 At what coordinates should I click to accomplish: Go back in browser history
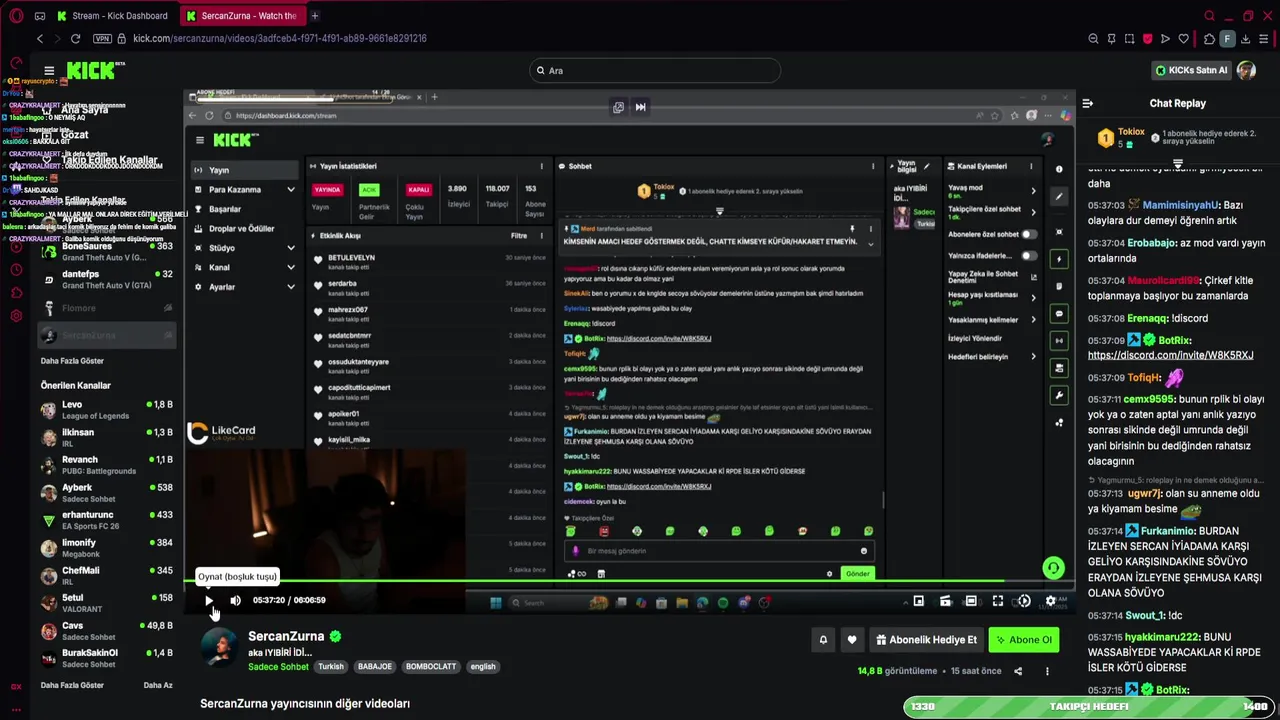40,38
